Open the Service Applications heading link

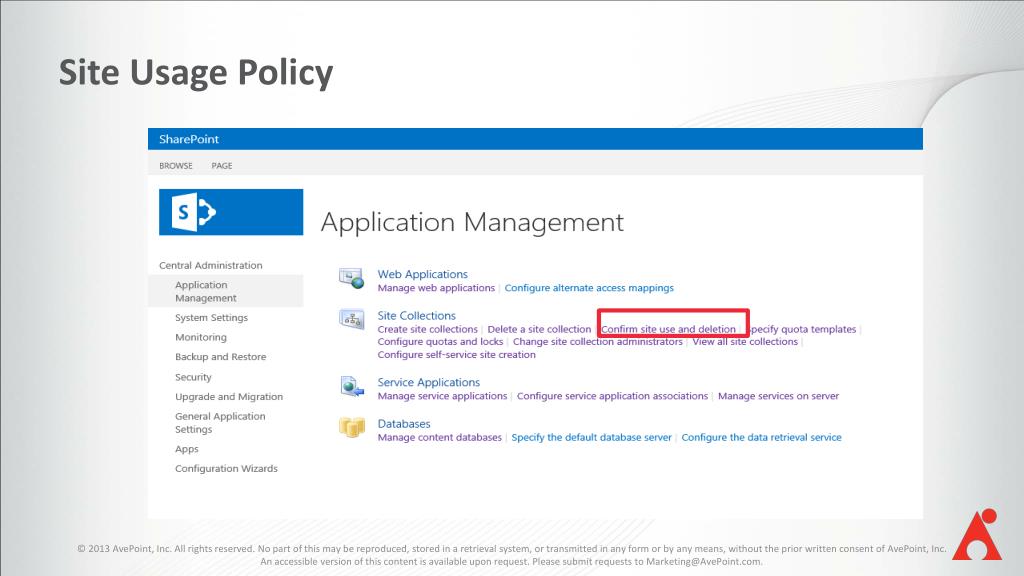pyautogui.click(x=428, y=382)
